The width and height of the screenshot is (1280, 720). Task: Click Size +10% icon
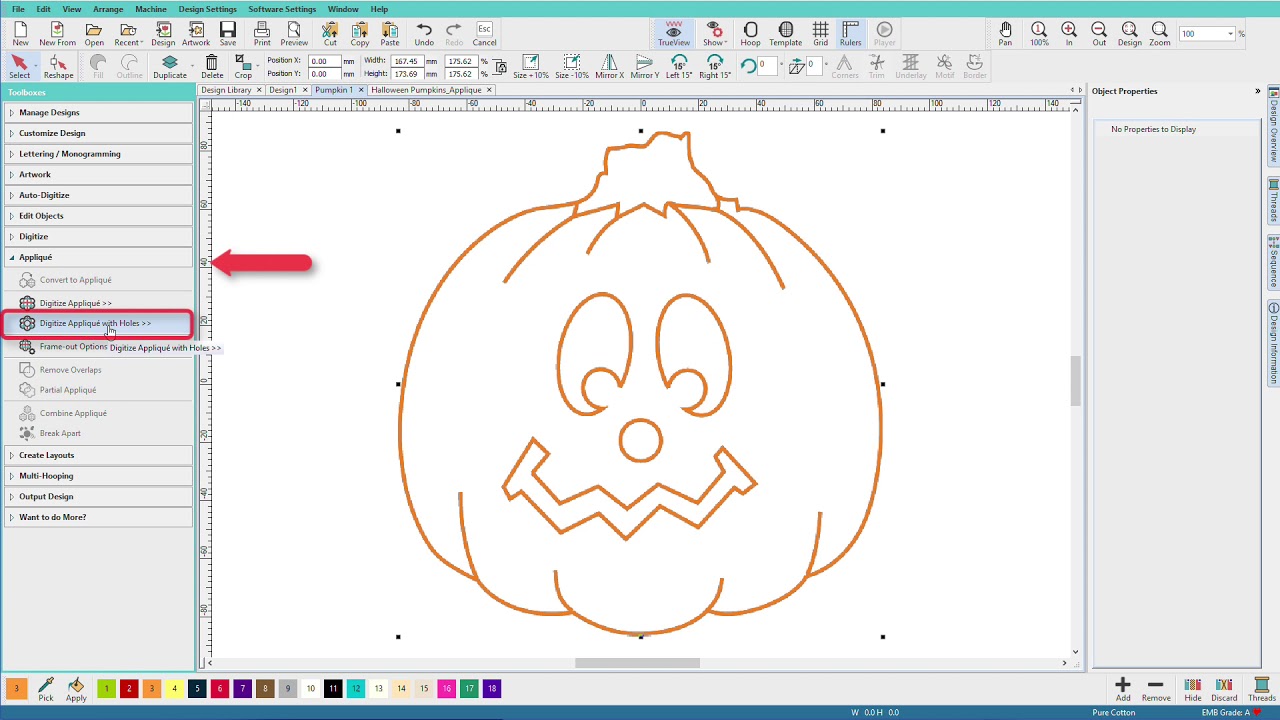point(531,67)
